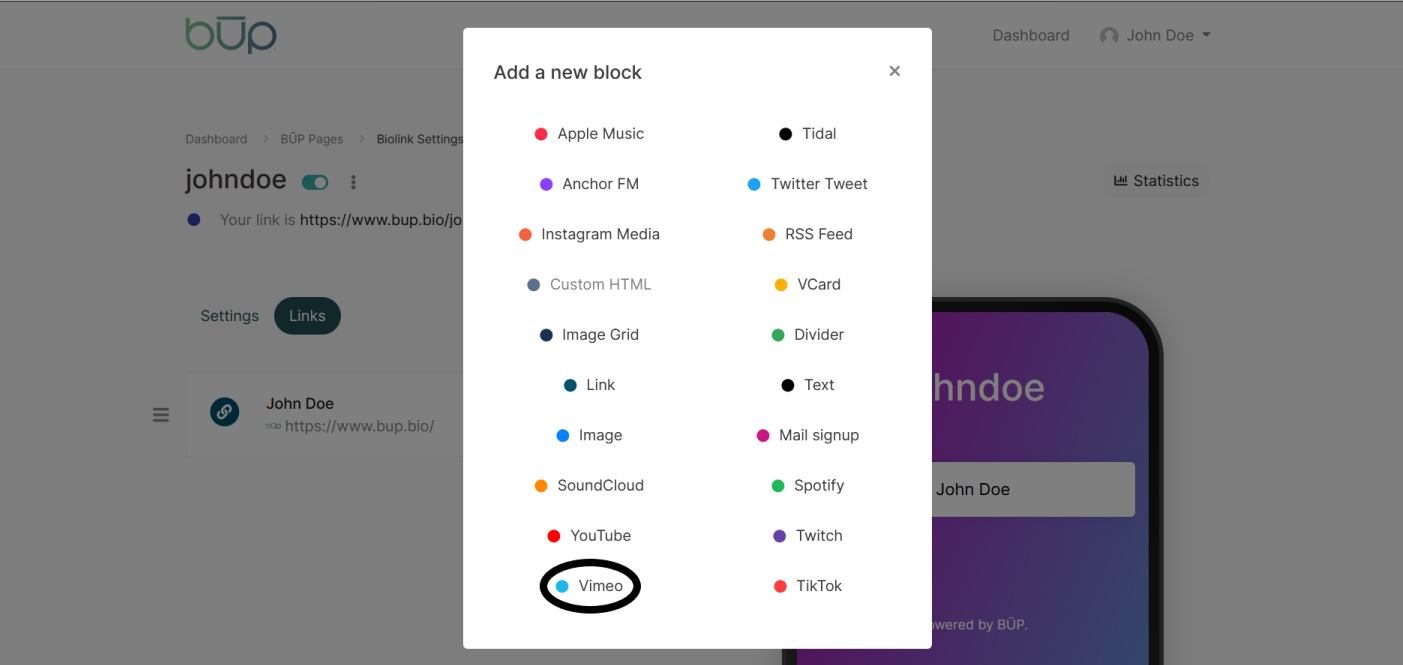Add a Text block
Screen dimensions: 1403x665
pos(807,385)
